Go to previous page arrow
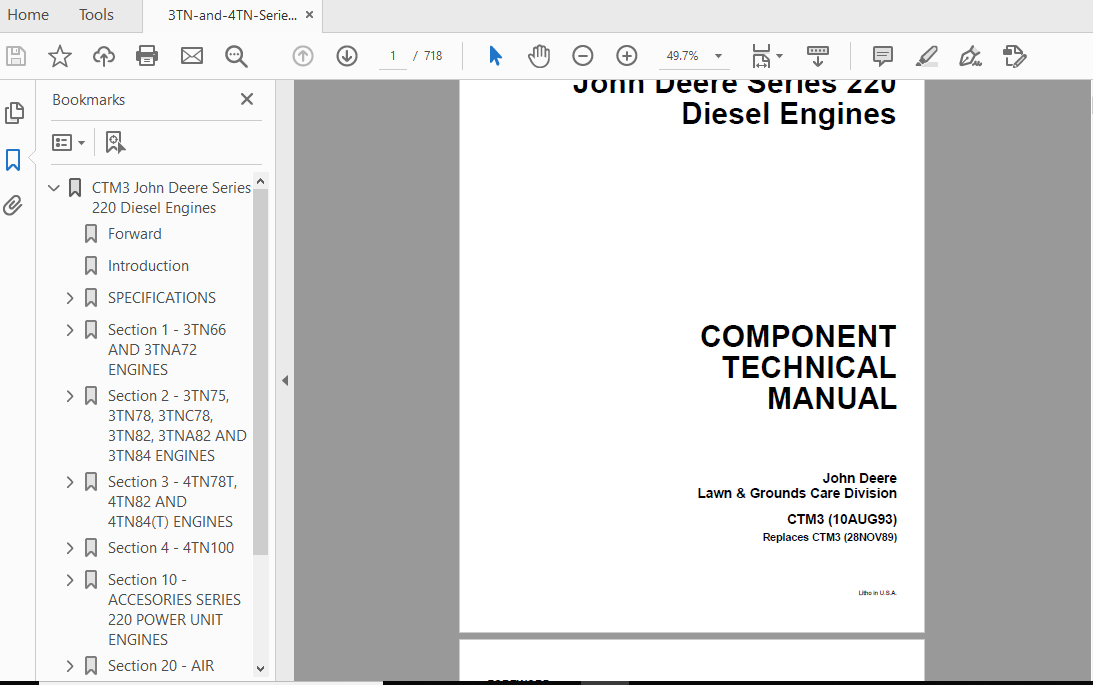Viewport: 1093px width, 685px height. tap(303, 56)
